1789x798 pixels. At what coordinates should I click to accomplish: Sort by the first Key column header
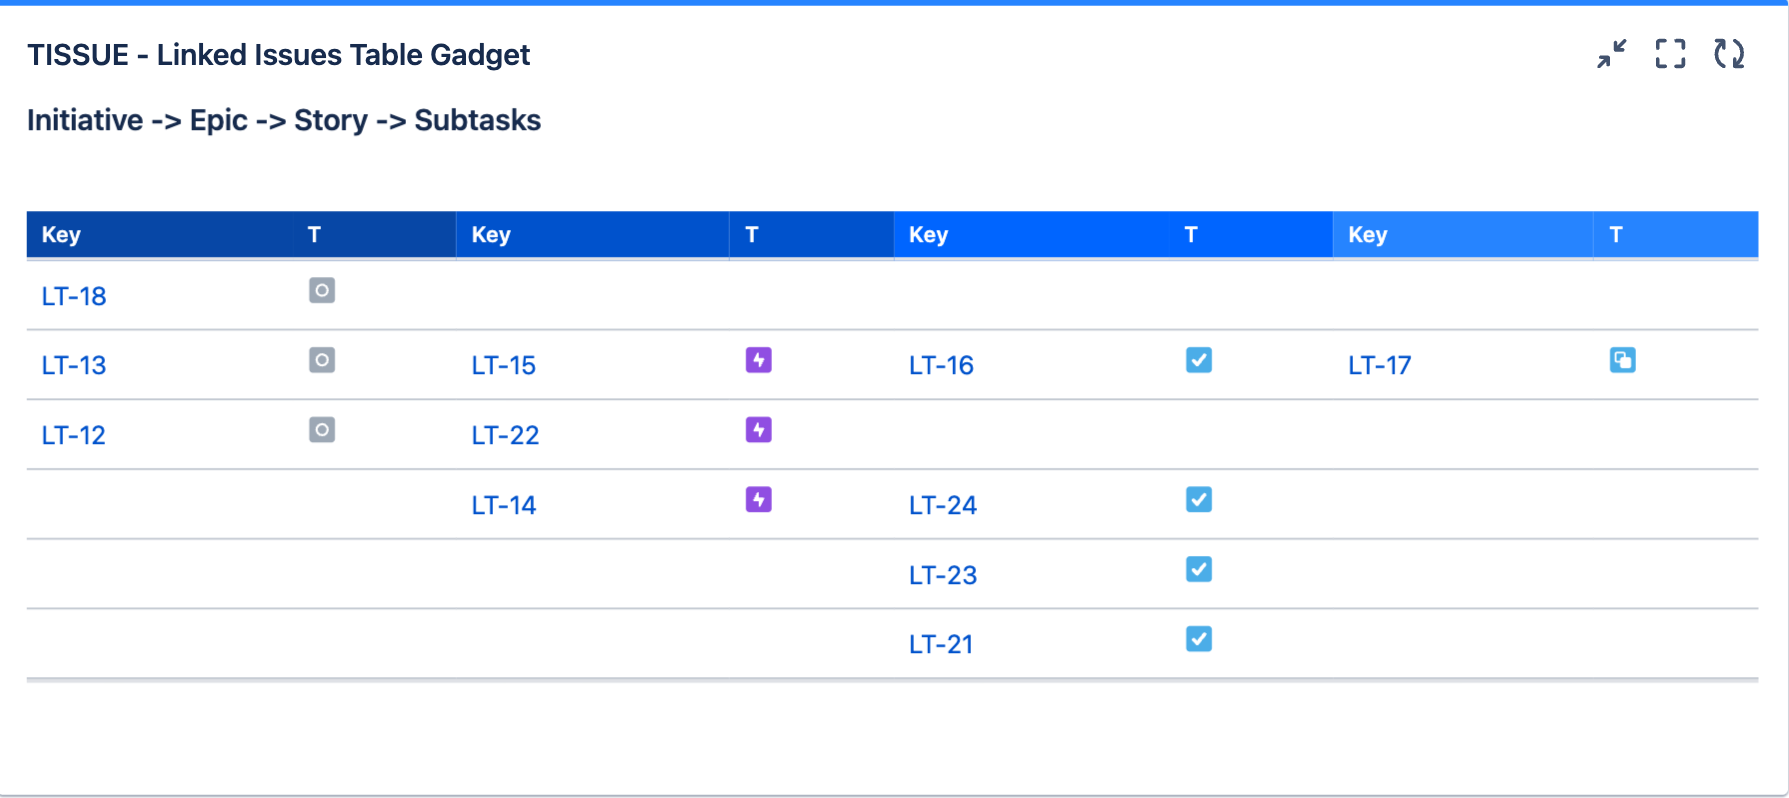coord(61,235)
